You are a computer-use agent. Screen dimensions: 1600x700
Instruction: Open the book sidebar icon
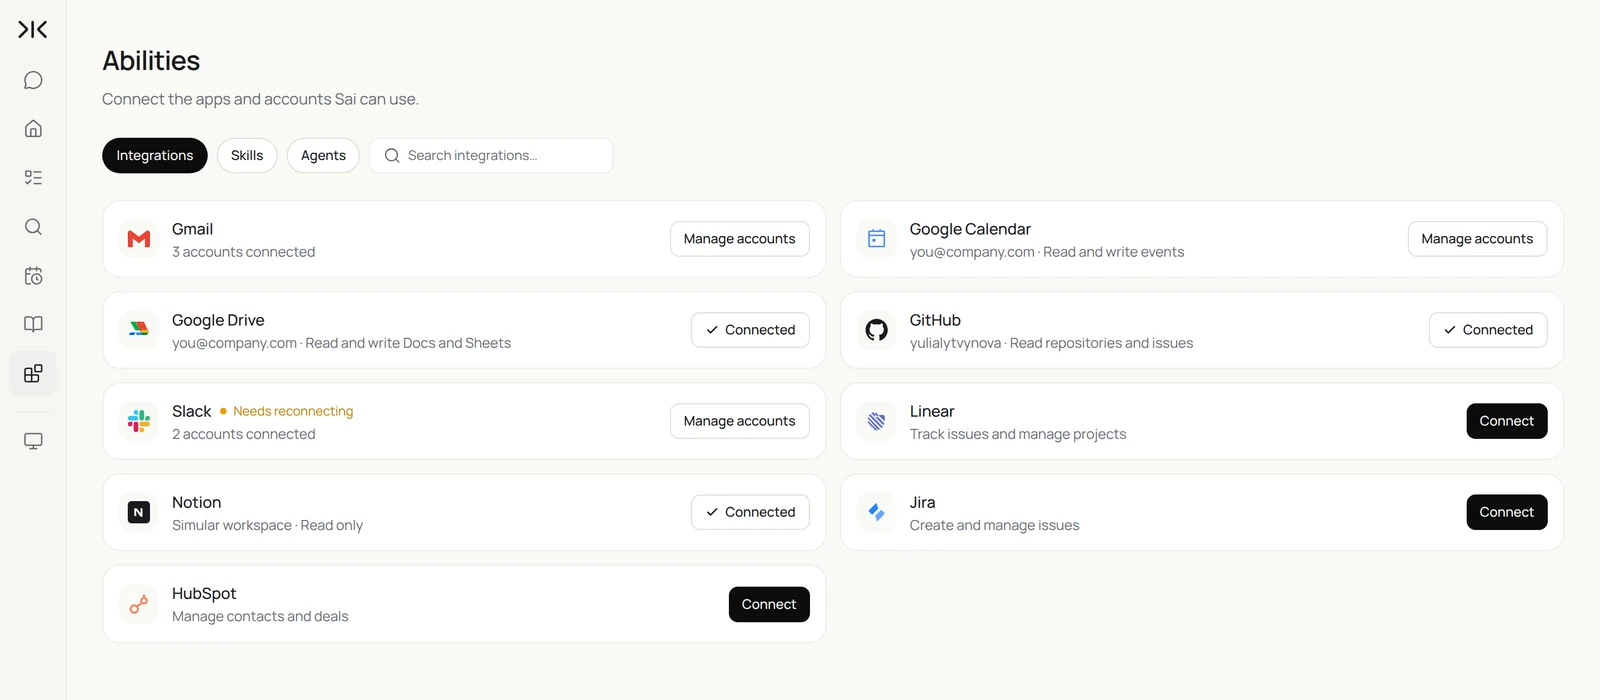click(x=33, y=324)
